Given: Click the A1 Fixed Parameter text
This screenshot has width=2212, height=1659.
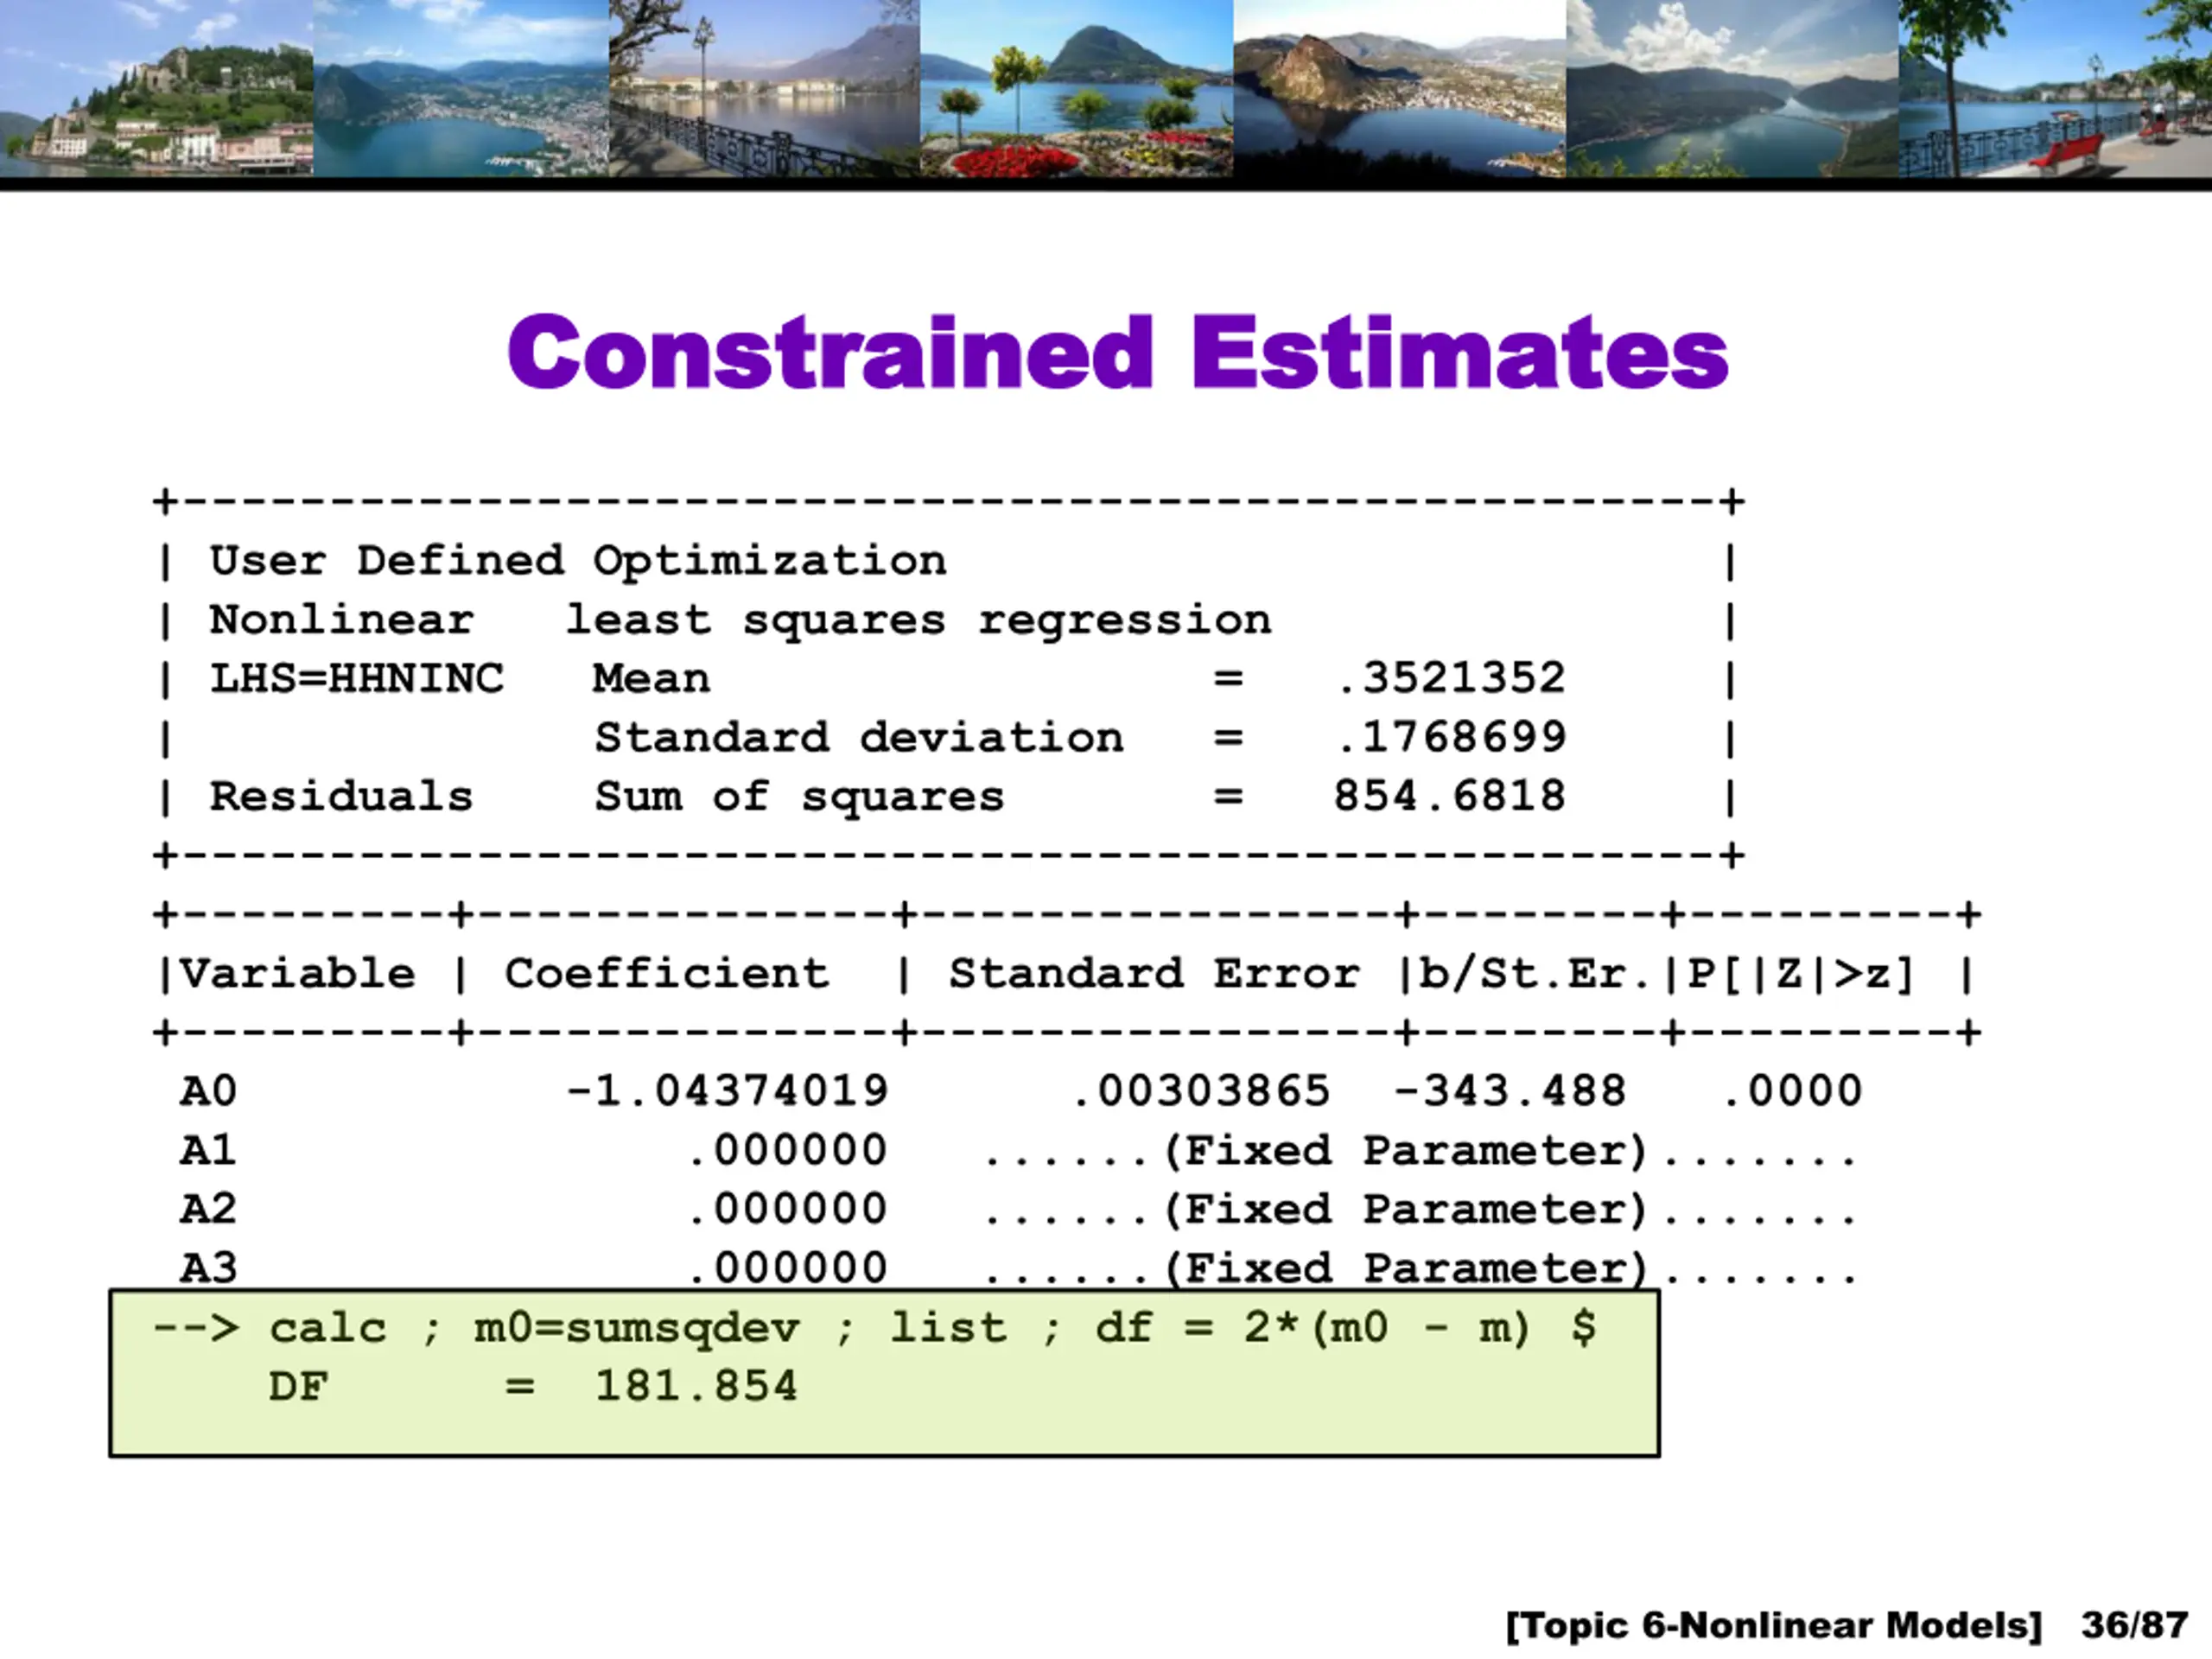Looking at the screenshot, I should click(x=1404, y=1151).
